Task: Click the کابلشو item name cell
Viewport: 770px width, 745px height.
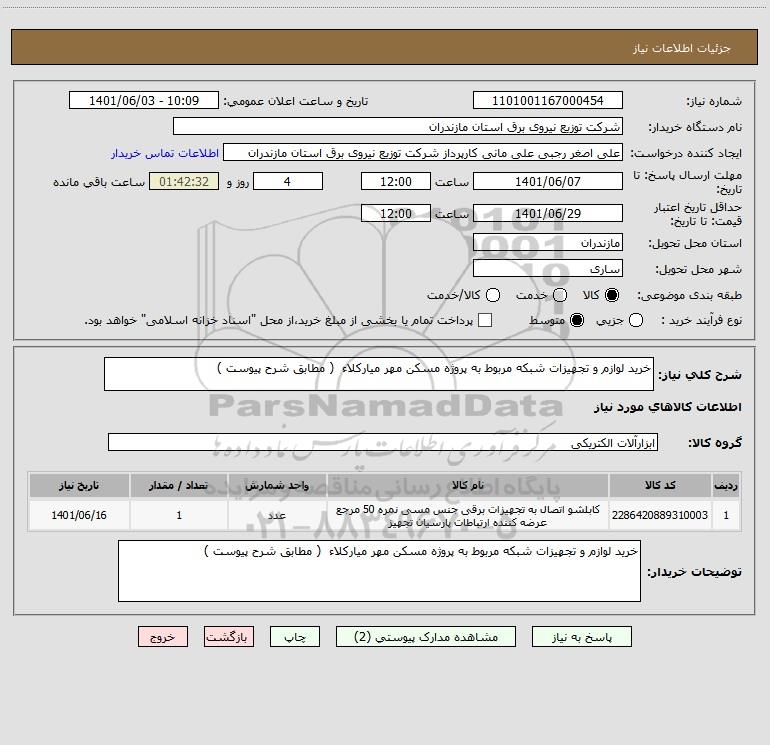Action: pos(468,516)
